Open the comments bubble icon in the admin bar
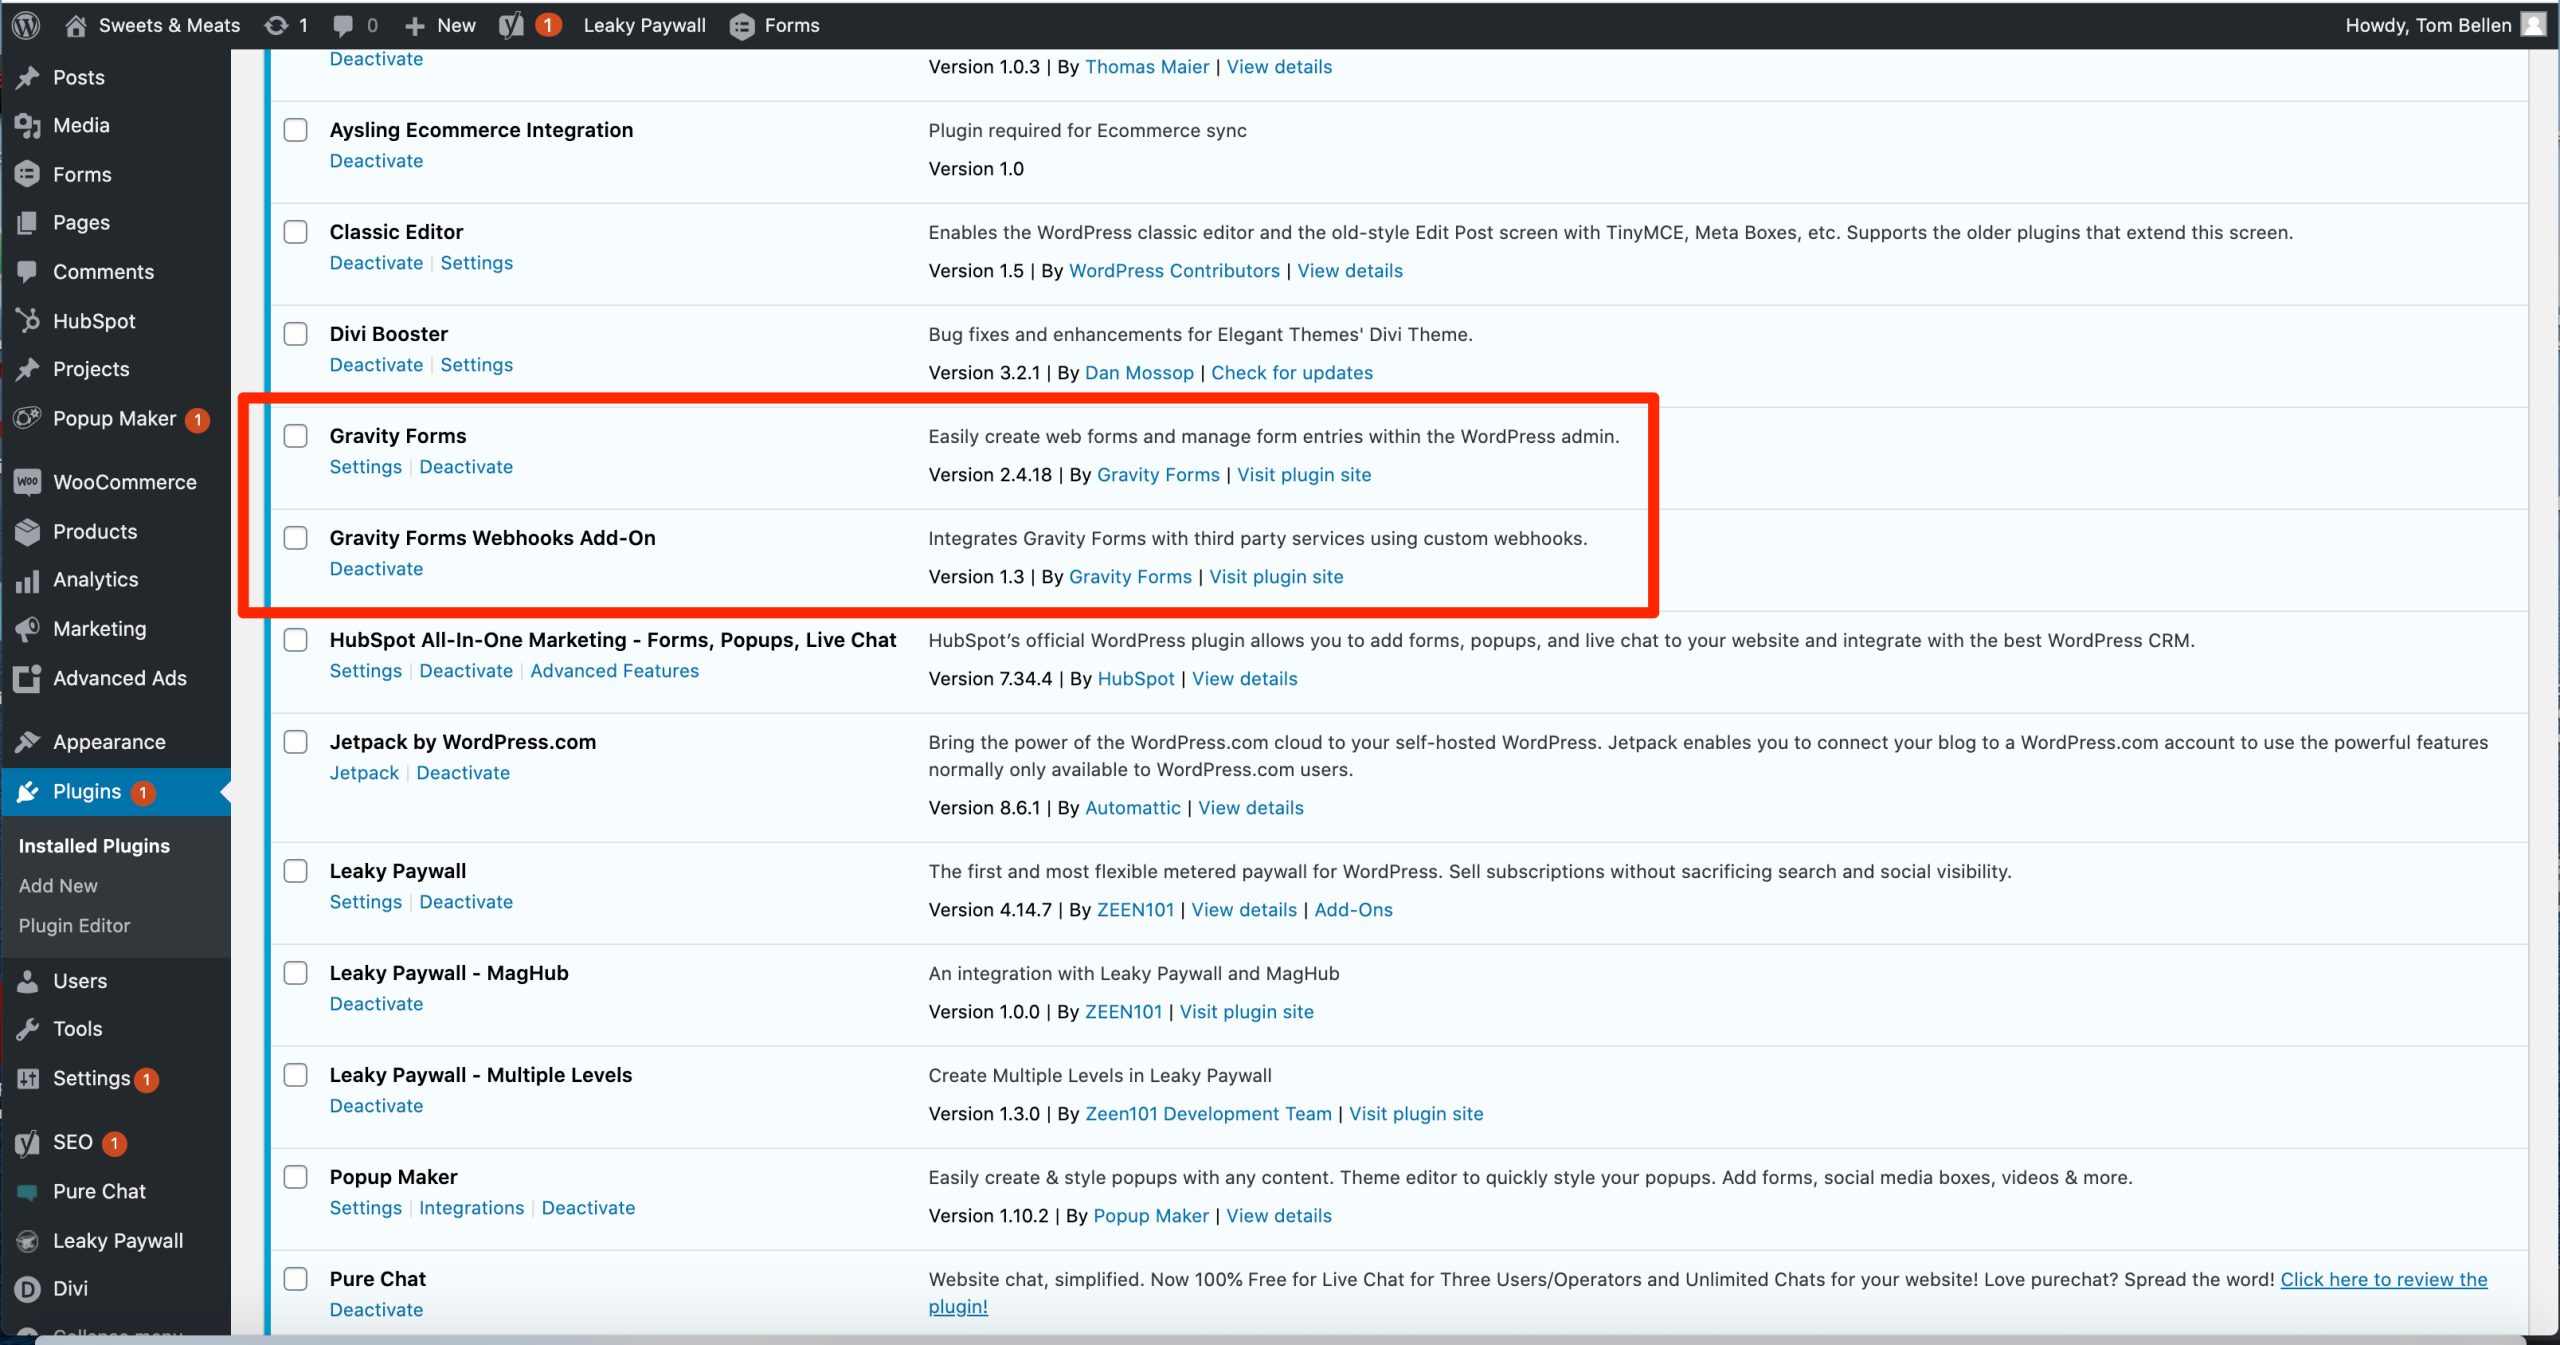The image size is (2560, 1345). click(343, 26)
